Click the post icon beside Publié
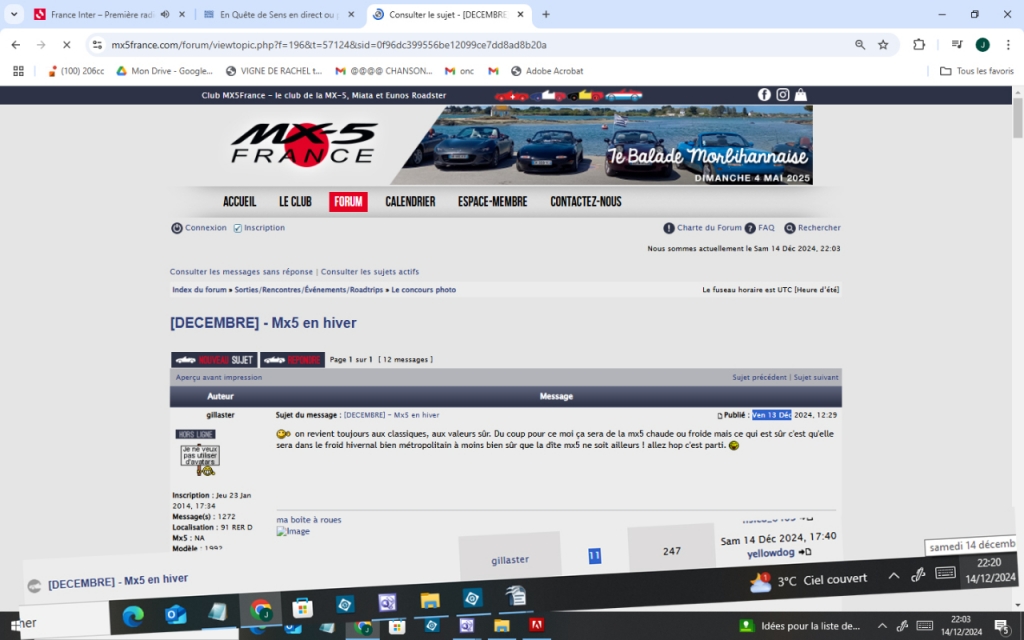The height and width of the screenshot is (640, 1024). 720,415
